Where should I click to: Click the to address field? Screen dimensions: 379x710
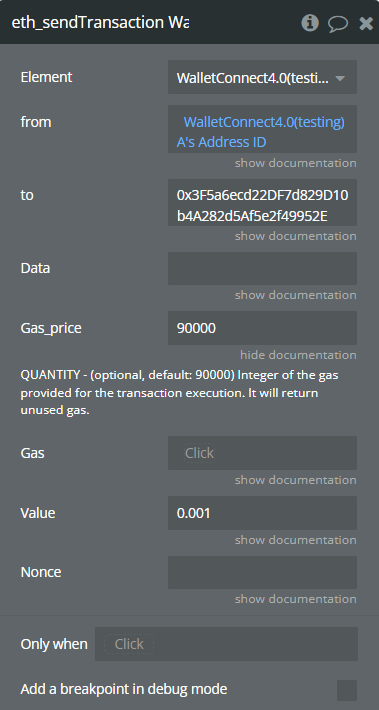pos(262,202)
